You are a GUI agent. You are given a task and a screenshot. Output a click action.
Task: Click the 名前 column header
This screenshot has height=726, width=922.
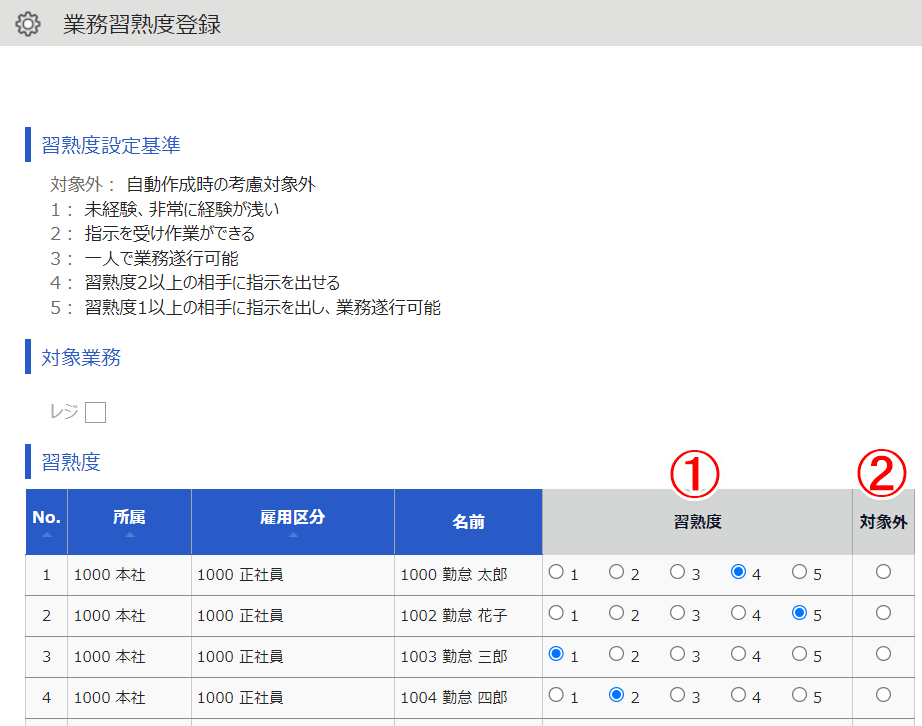pos(468,521)
